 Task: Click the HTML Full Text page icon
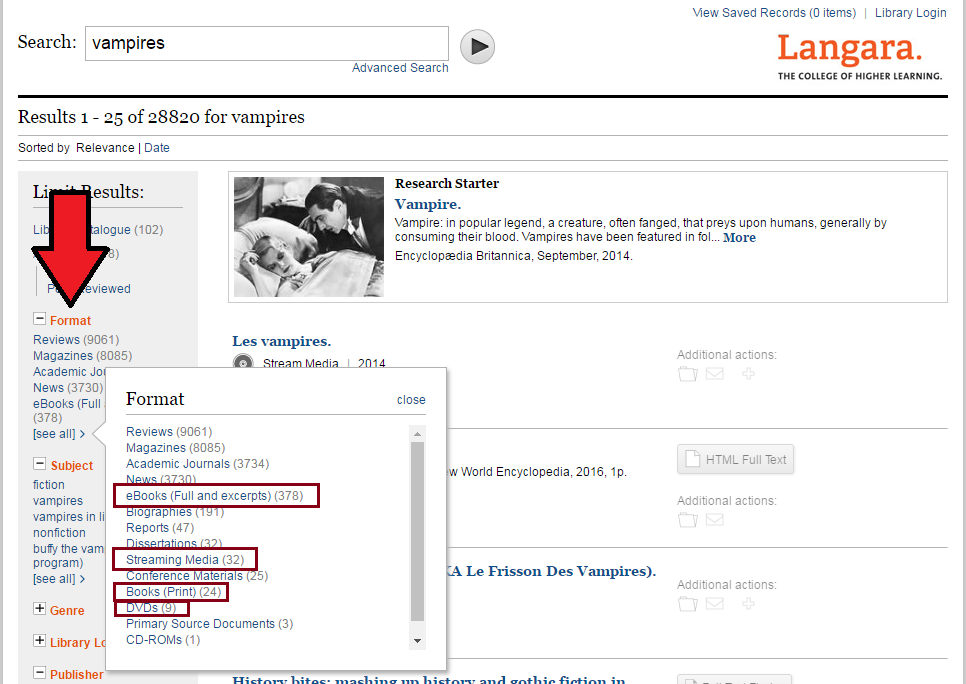pyautogui.click(x=692, y=459)
